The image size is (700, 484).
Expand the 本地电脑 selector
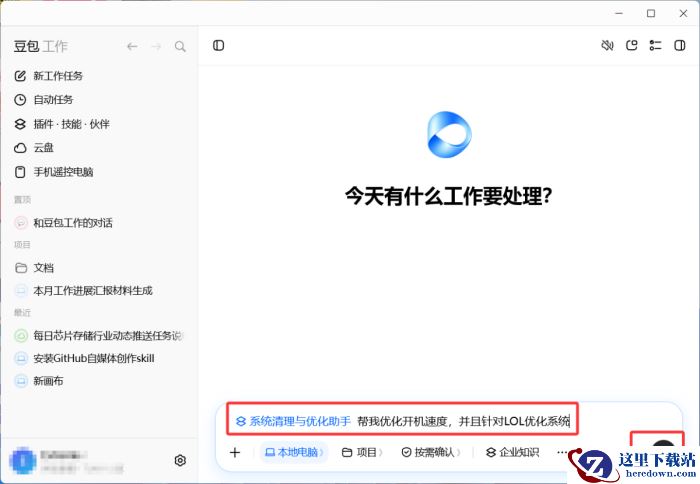point(294,452)
